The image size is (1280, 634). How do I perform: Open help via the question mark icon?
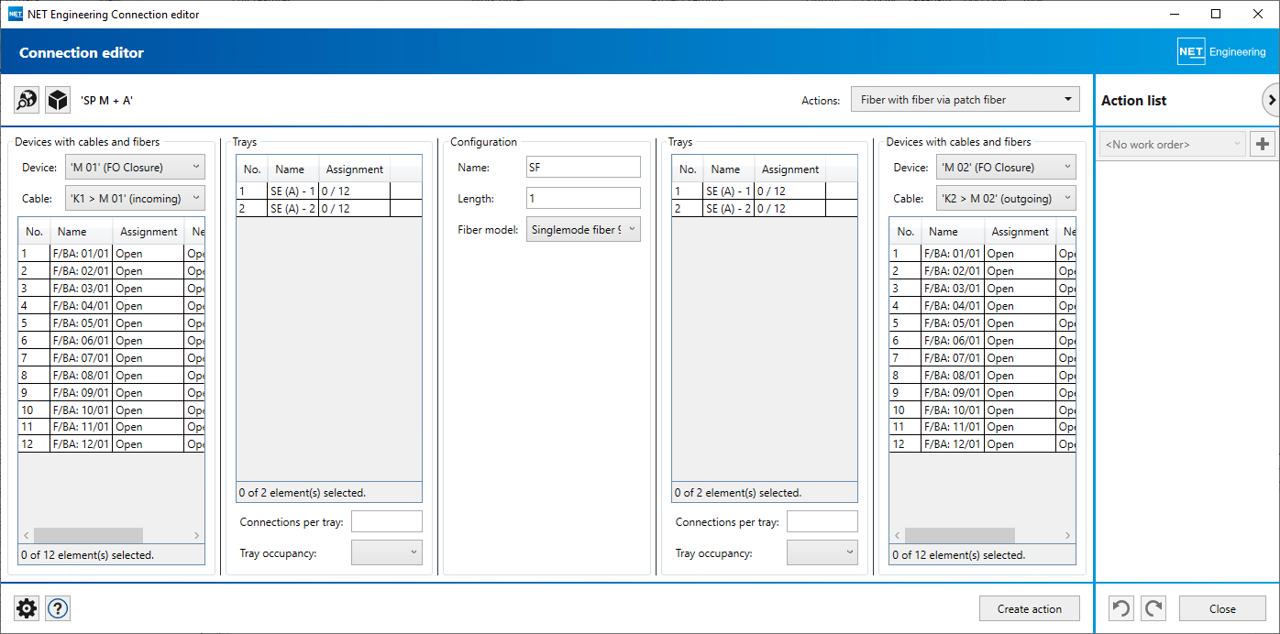coord(58,608)
